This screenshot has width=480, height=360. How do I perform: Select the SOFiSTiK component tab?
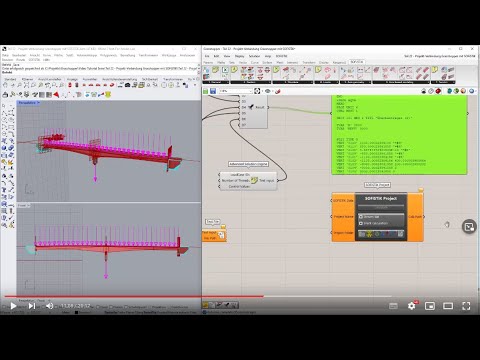tap(357, 62)
